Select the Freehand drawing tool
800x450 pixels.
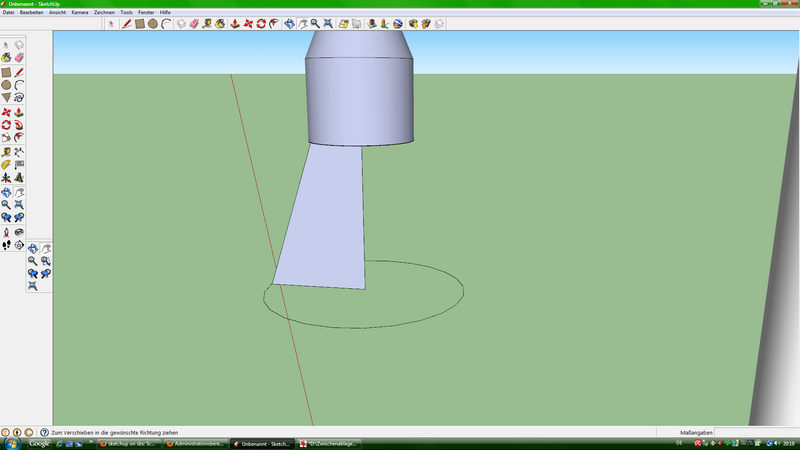tap(19, 98)
